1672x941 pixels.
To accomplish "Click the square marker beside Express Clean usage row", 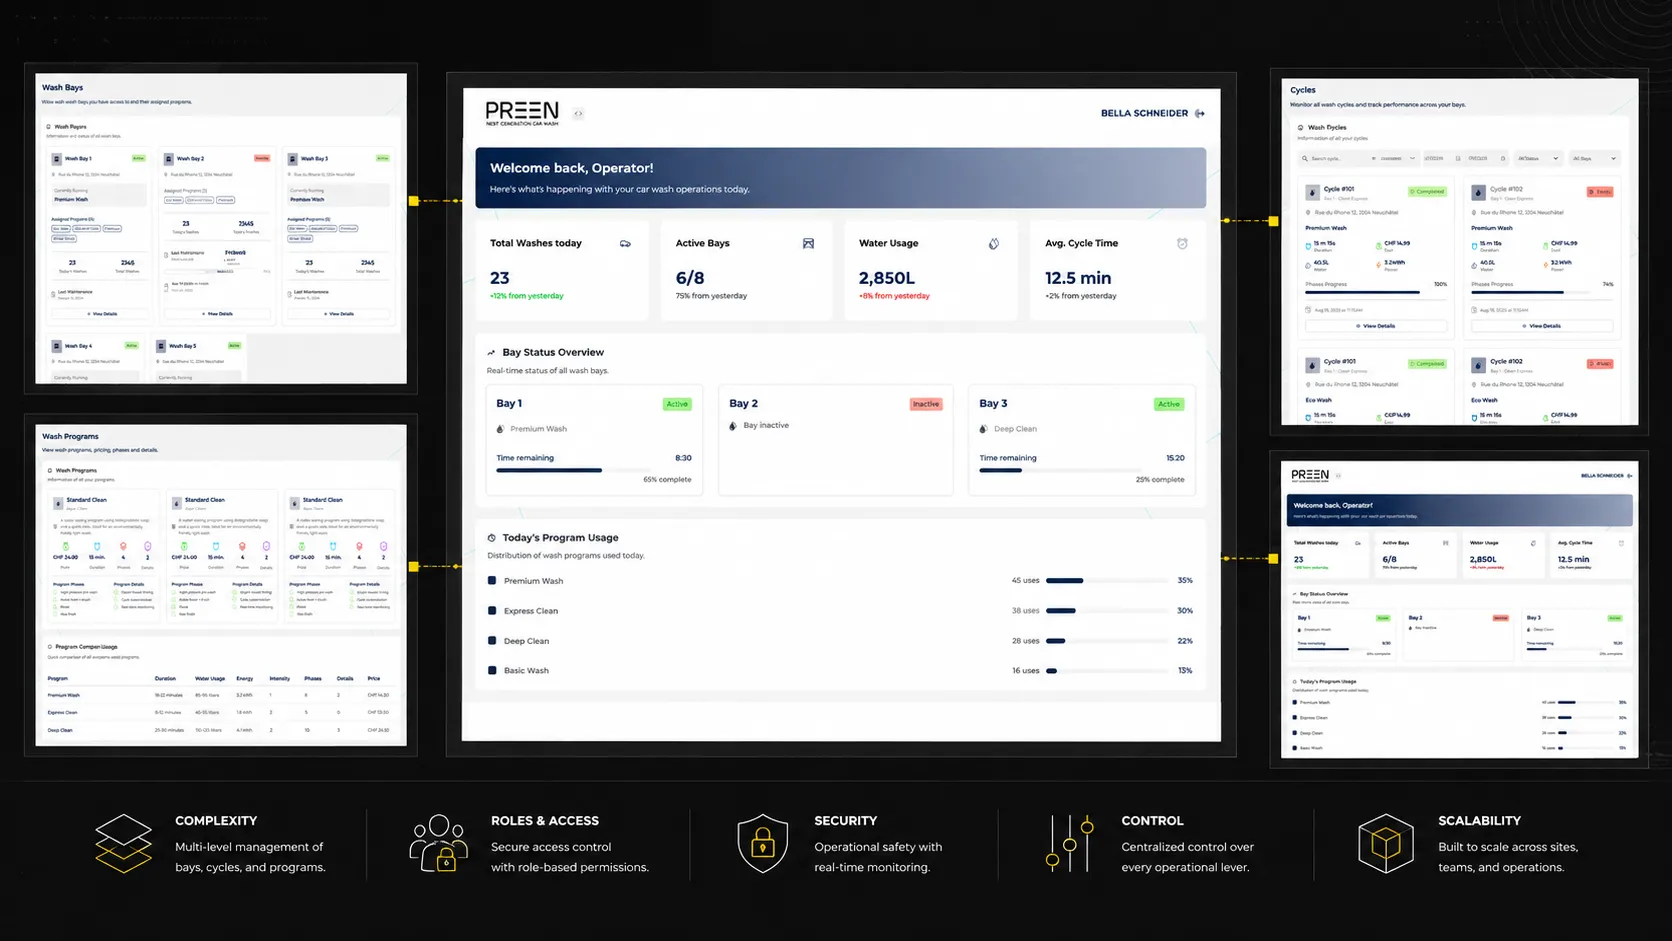I will point(492,610).
